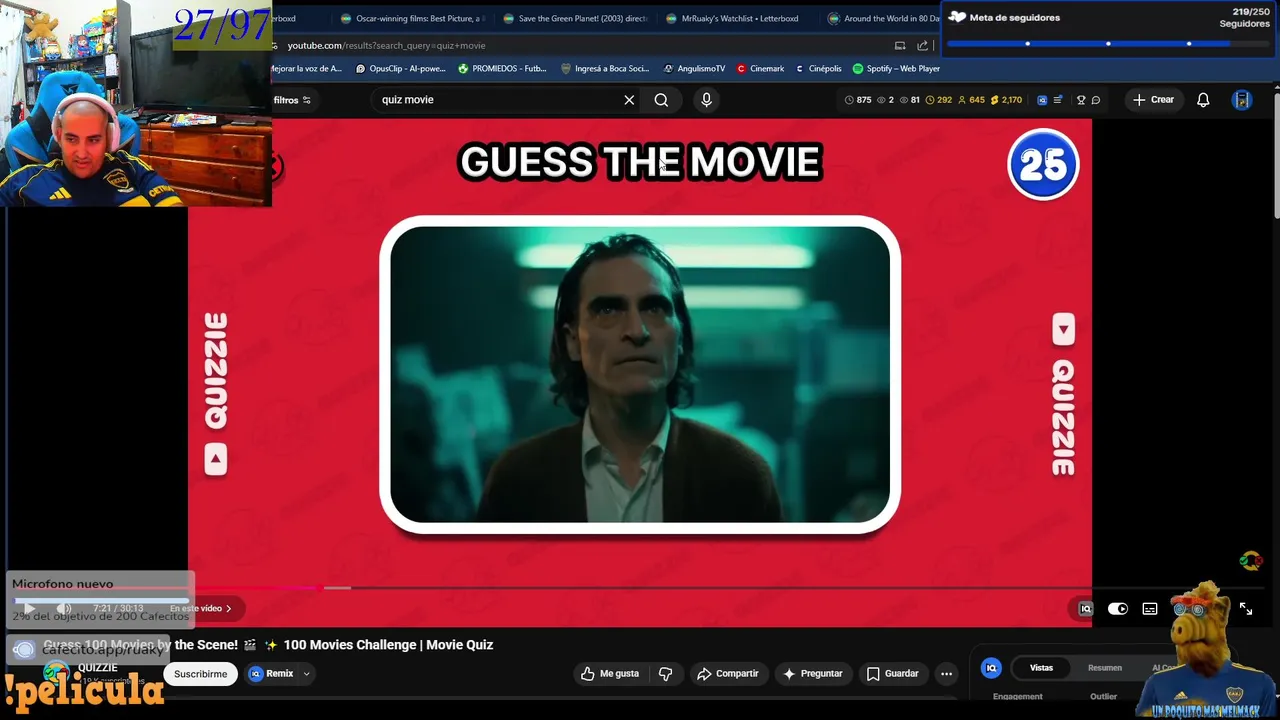Click the dollar stat showing 2,170
Image resolution: width=1280 pixels, height=720 pixels.
pyautogui.click(x=1006, y=100)
